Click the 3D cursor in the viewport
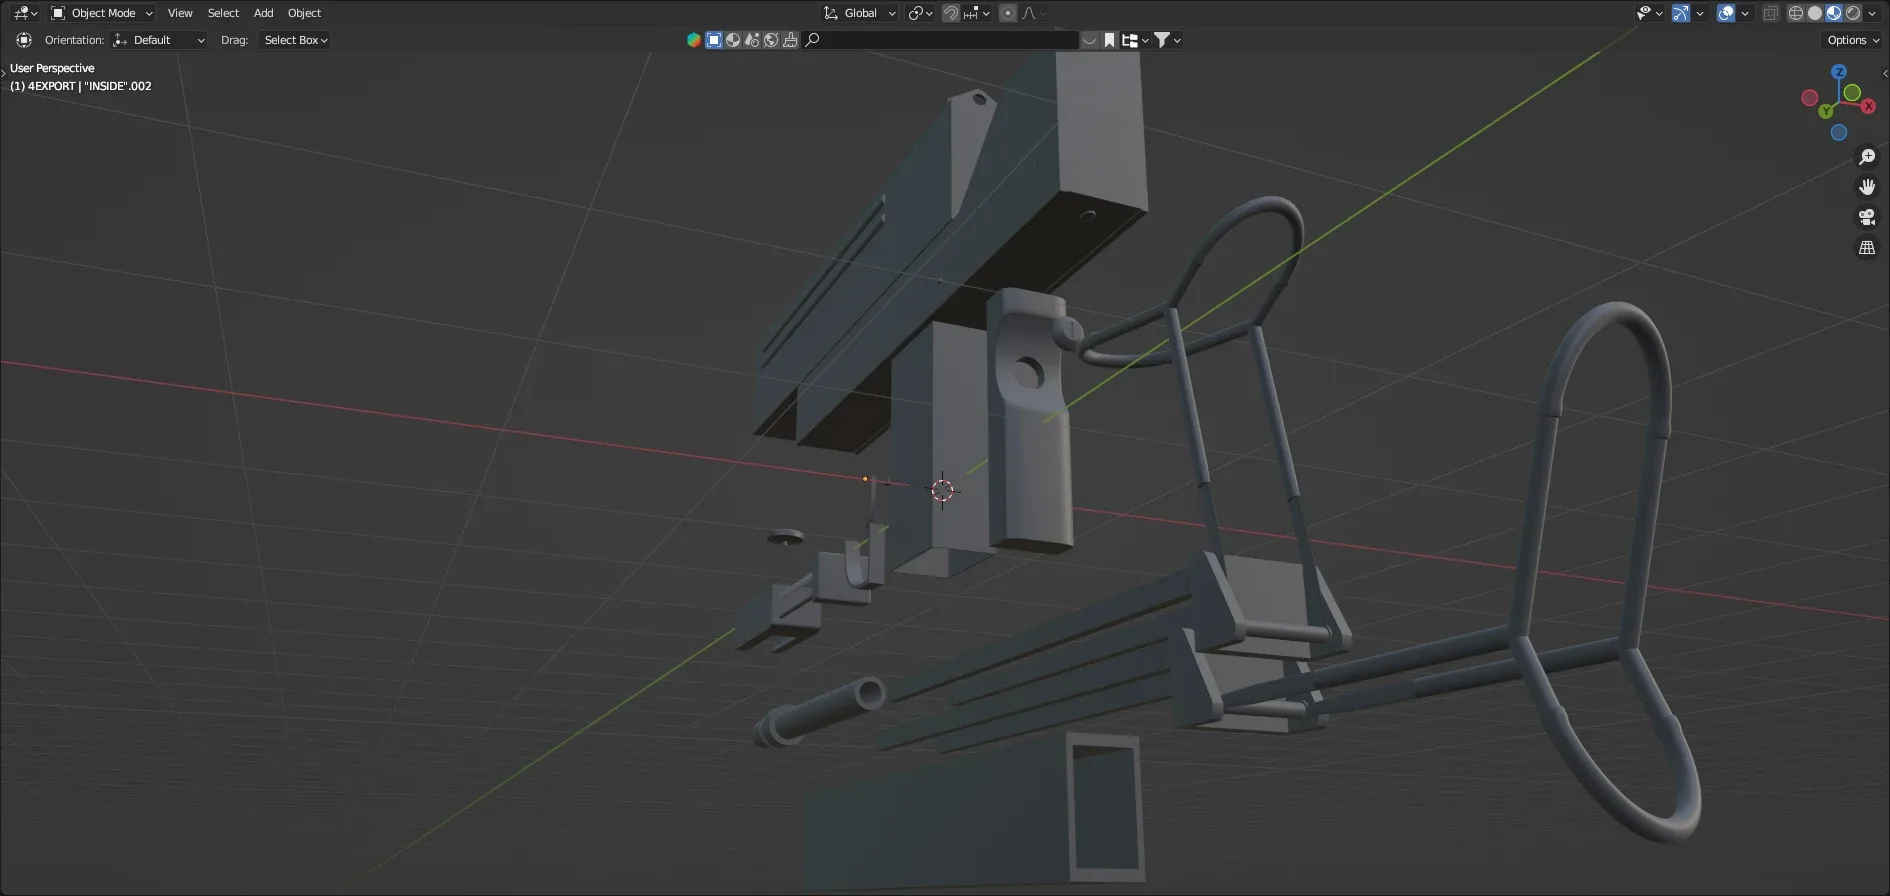 coord(942,490)
